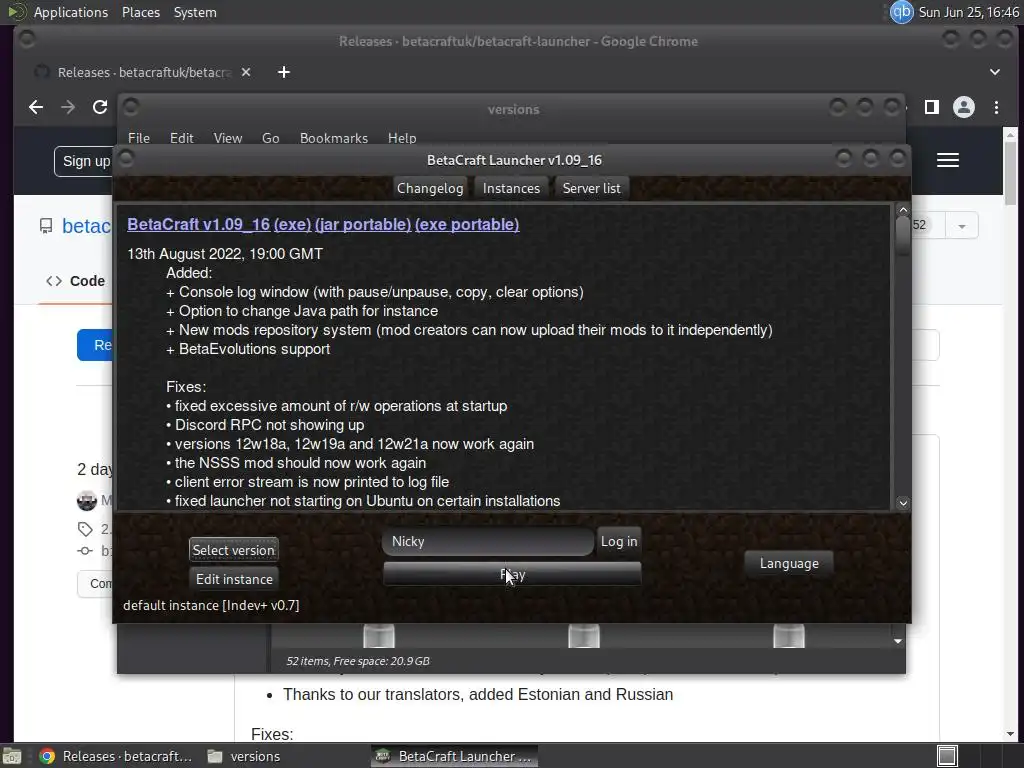Click Chrome page scrollbar up arrow
The width and height of the screenshot is (1024, 768).
(x=1010, y=135)
